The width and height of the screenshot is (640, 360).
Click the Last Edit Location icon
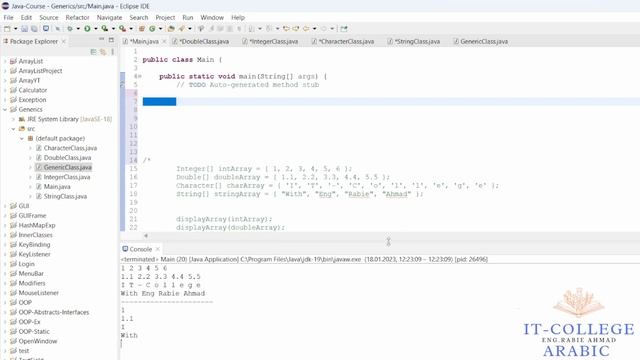coord(286,29)
